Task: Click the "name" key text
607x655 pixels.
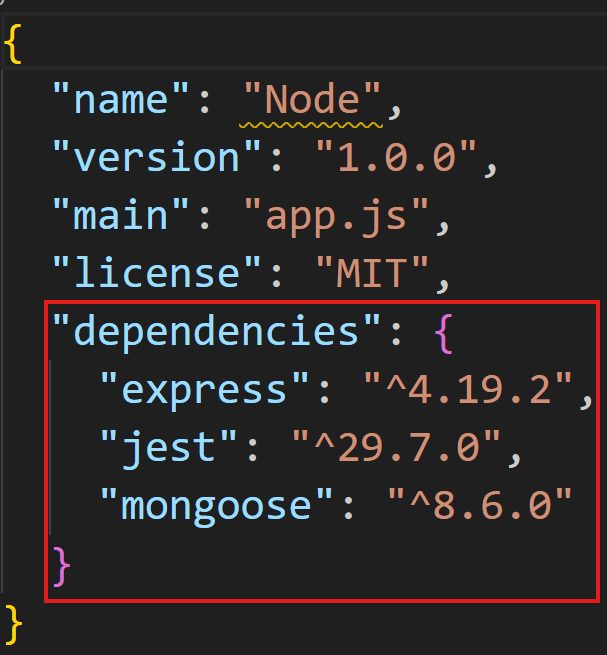Action: [121, 99]
